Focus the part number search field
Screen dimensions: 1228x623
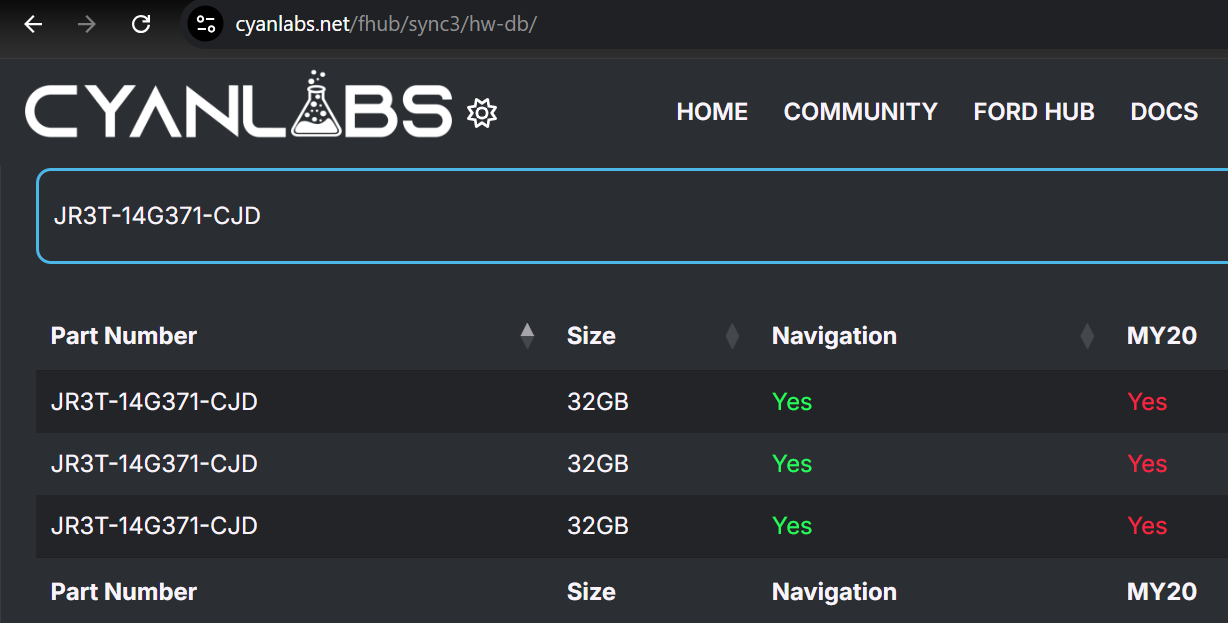coord(600,216)
